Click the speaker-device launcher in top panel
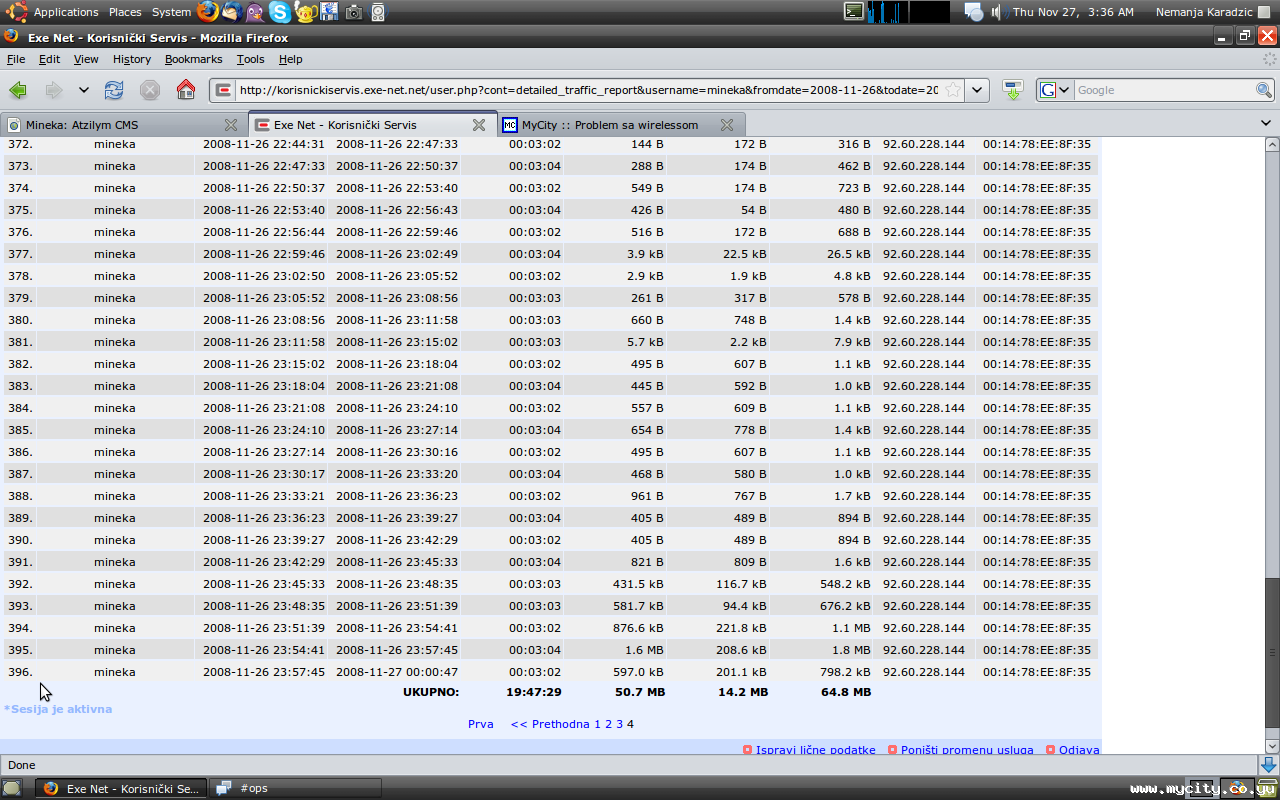This screenshot has height=800, width=1280. coord(377,12)
